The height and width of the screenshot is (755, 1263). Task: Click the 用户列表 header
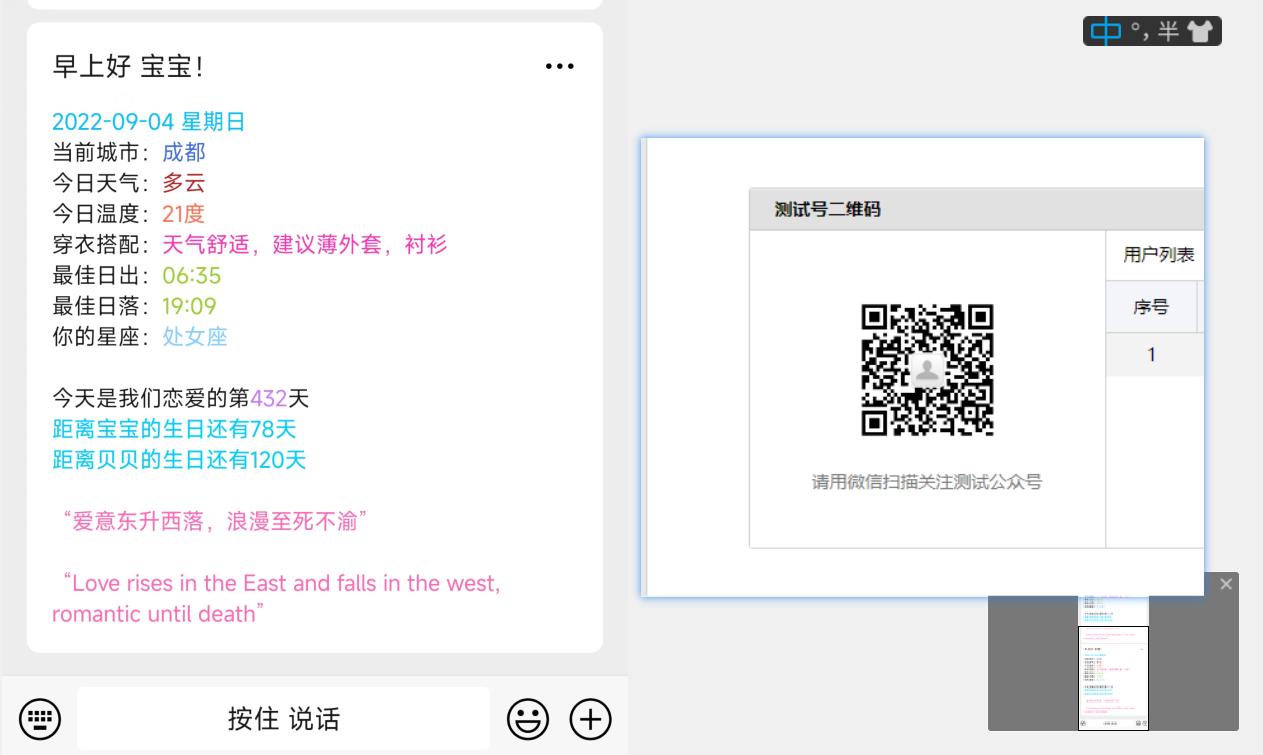coord(1159,255)
